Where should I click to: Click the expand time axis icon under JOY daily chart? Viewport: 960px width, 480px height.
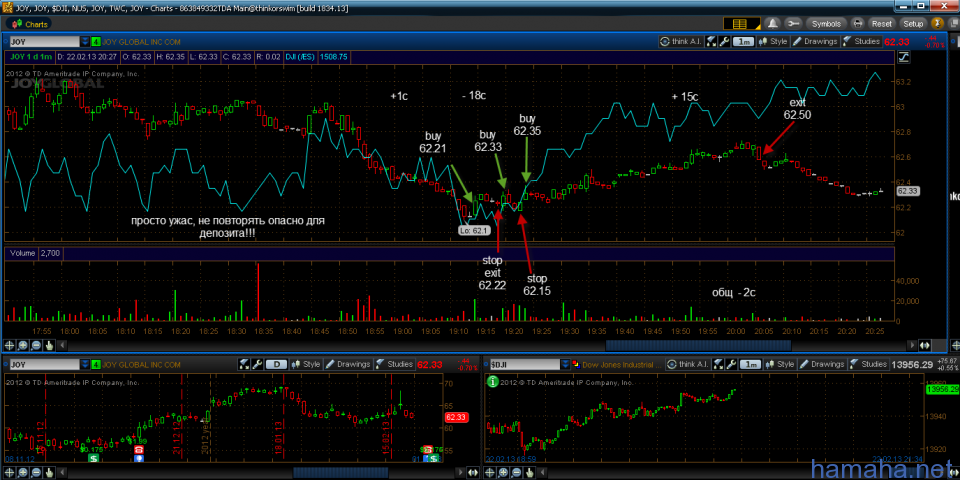pyautogui.click(x=473, y=472)
